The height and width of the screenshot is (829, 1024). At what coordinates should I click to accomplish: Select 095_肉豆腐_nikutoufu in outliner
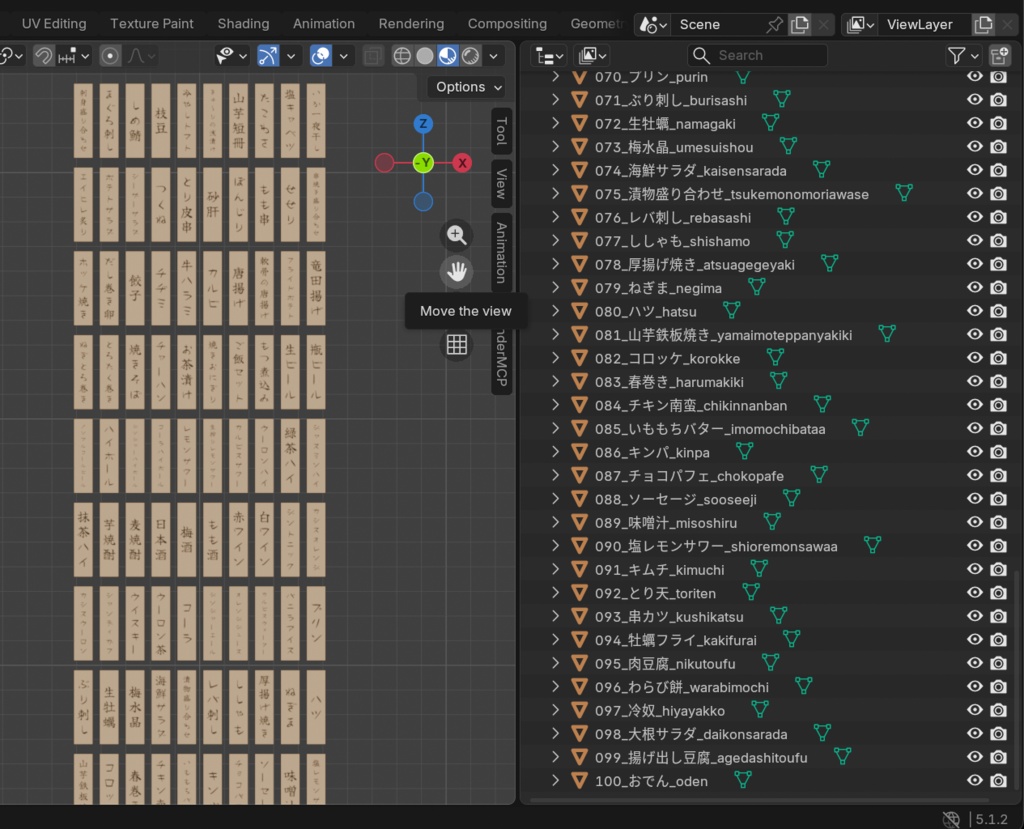point(665,664)
